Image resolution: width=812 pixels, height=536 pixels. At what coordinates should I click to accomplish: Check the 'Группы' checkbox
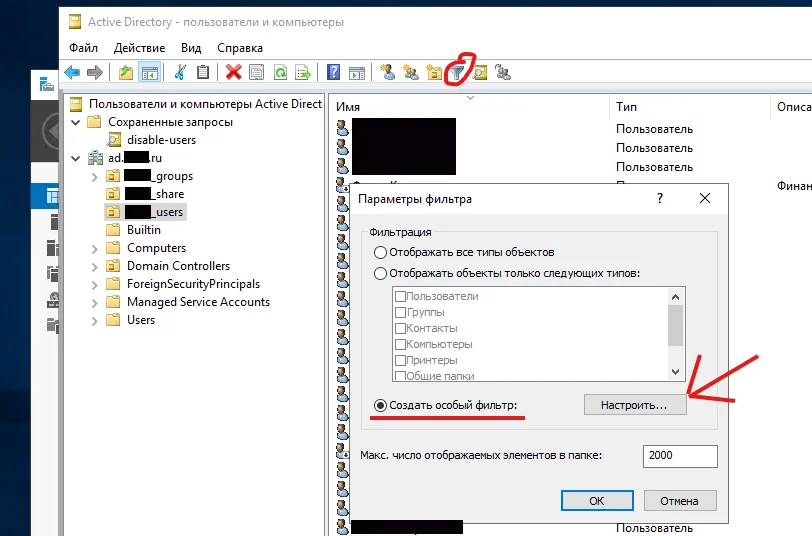pyautogui.click(x=400, y=312)
